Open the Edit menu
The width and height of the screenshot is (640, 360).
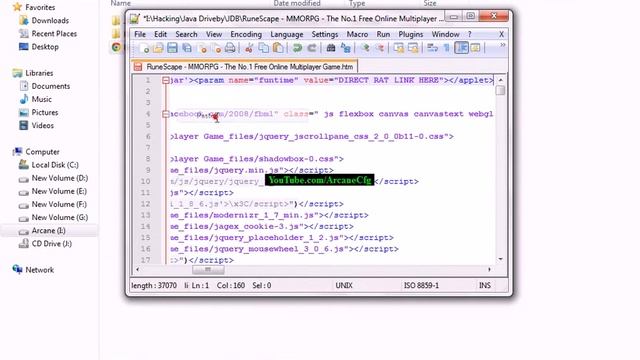click(x=160, y=34)
